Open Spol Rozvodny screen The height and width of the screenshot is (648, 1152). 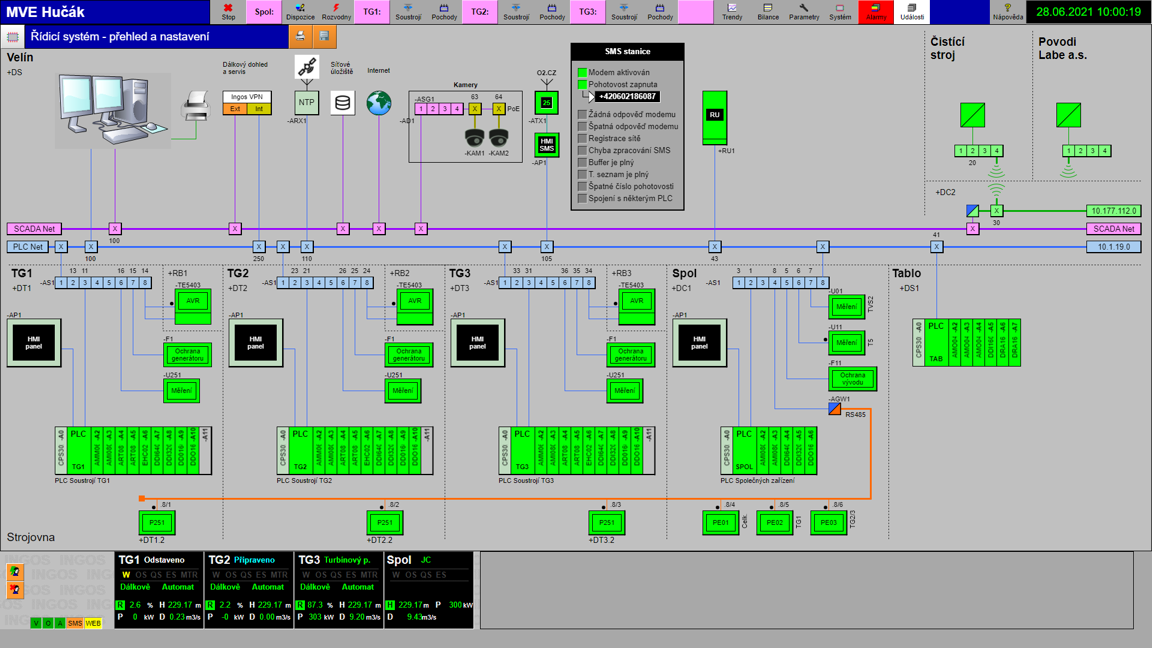pos(336,12)
